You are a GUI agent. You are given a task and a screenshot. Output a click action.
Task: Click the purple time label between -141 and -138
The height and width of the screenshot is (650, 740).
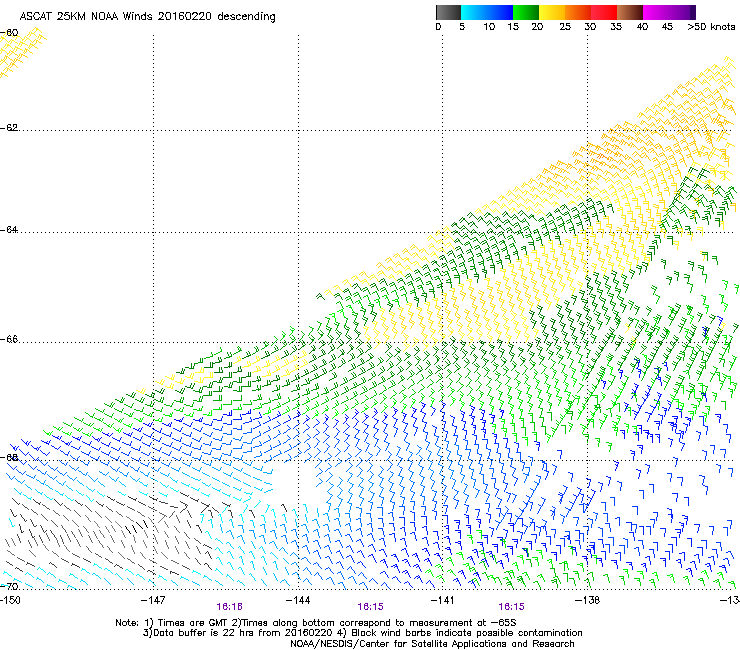512,607
